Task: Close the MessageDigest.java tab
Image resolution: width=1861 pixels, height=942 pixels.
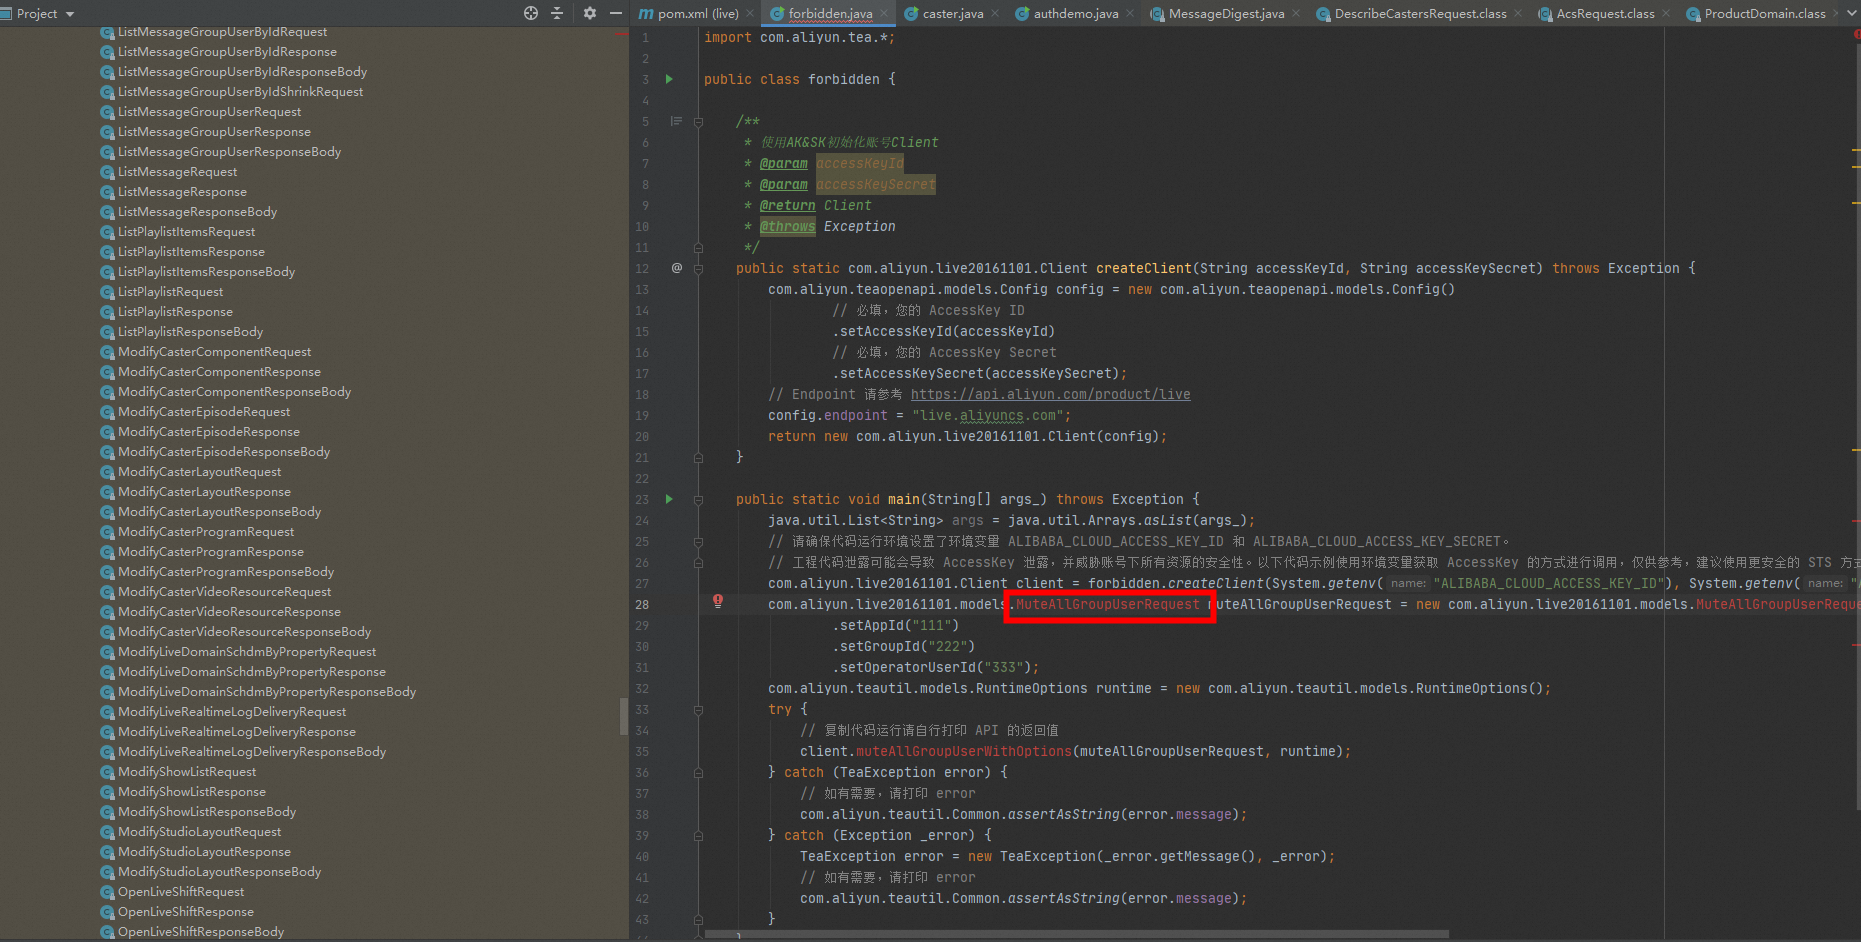Action: [1296, 14]
